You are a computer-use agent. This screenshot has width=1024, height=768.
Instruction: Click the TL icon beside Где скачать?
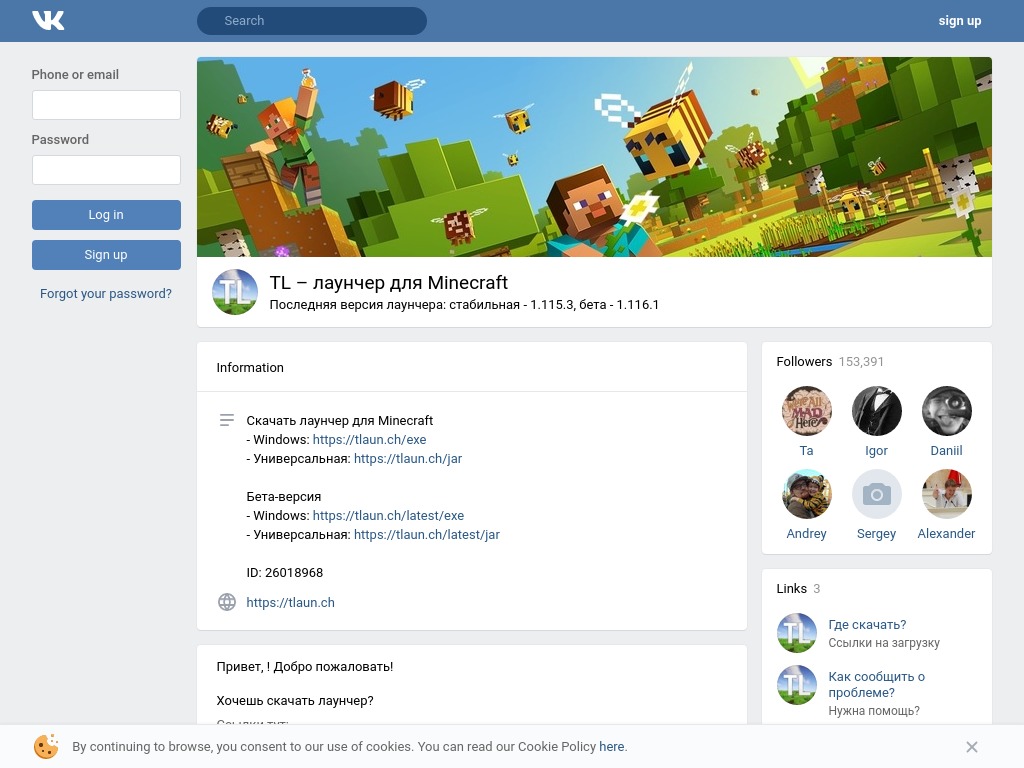point(797,633)
